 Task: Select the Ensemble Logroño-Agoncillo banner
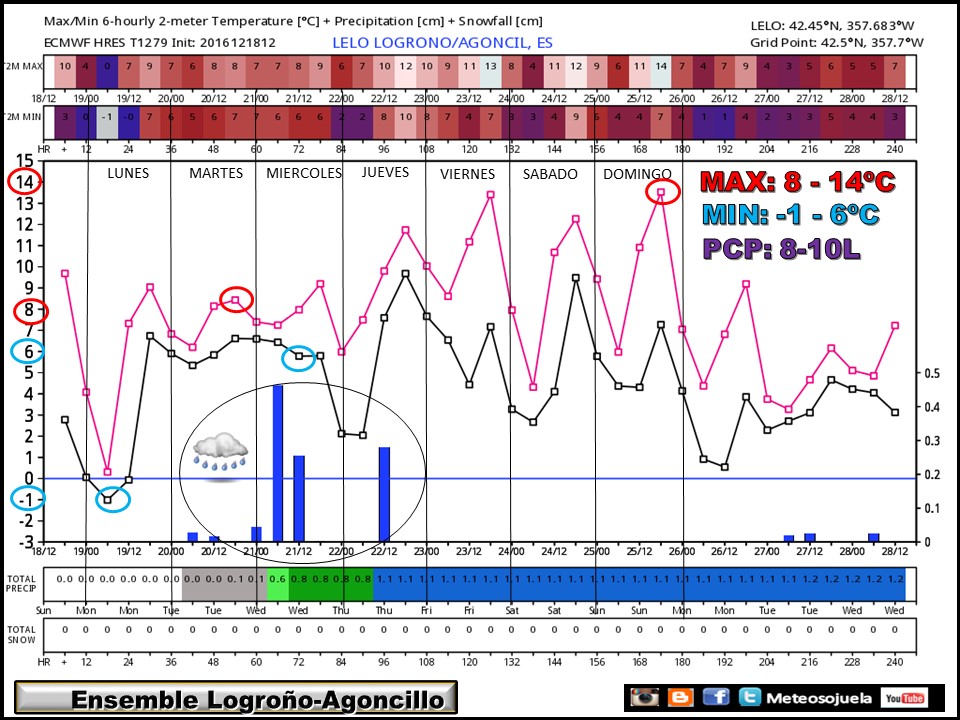click(x=236, y=698)
